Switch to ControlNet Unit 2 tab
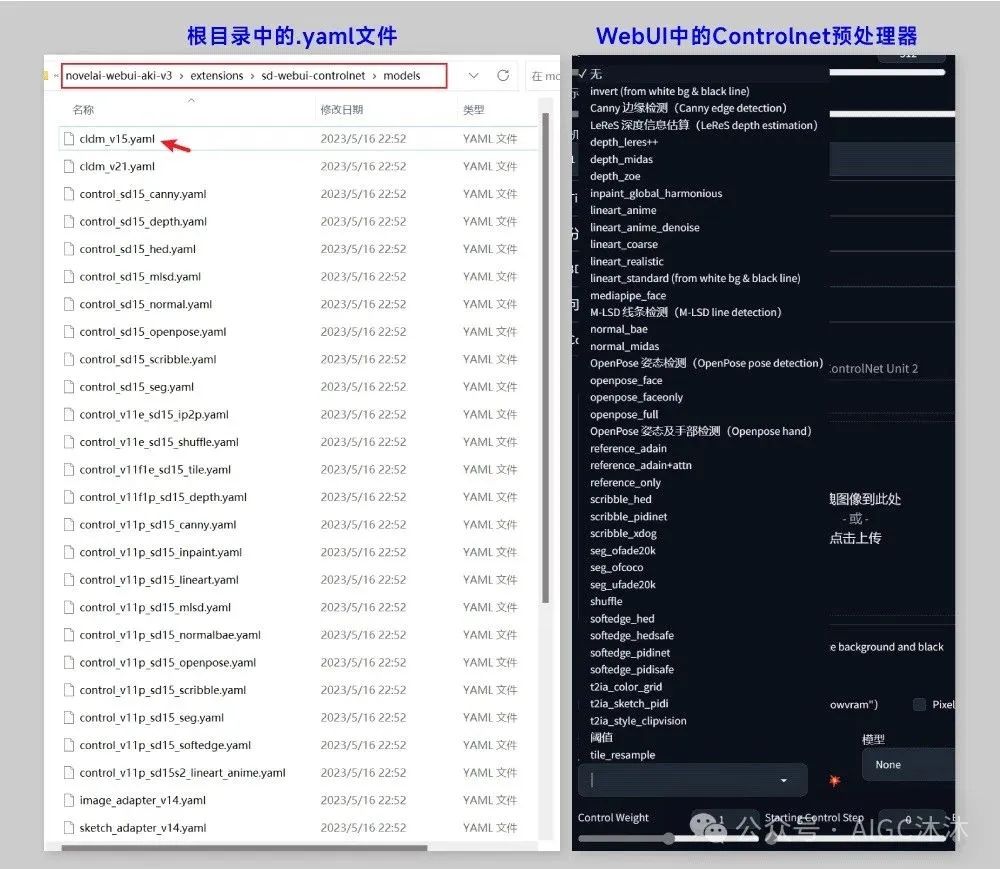Image resolution: width=1000 pixels, height=869 pixels. (x=874, y=369)
